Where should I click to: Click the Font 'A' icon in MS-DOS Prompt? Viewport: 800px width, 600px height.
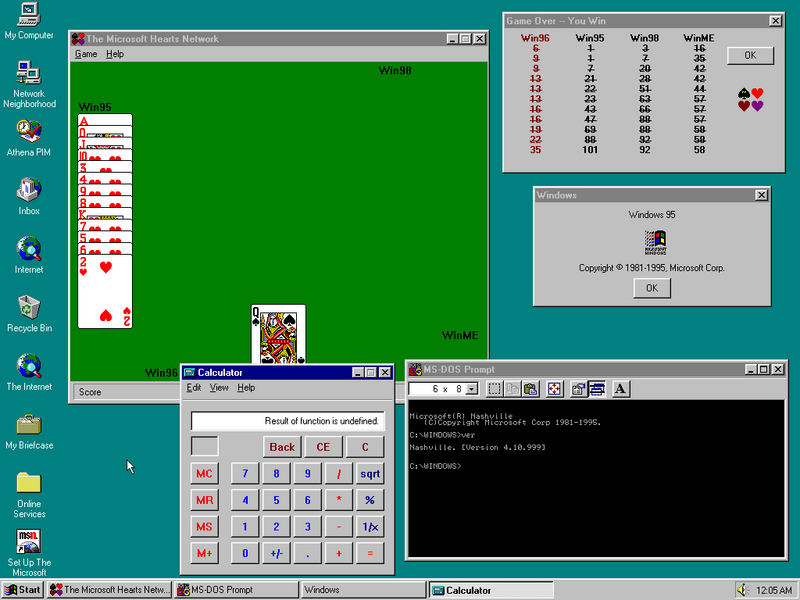620,389
